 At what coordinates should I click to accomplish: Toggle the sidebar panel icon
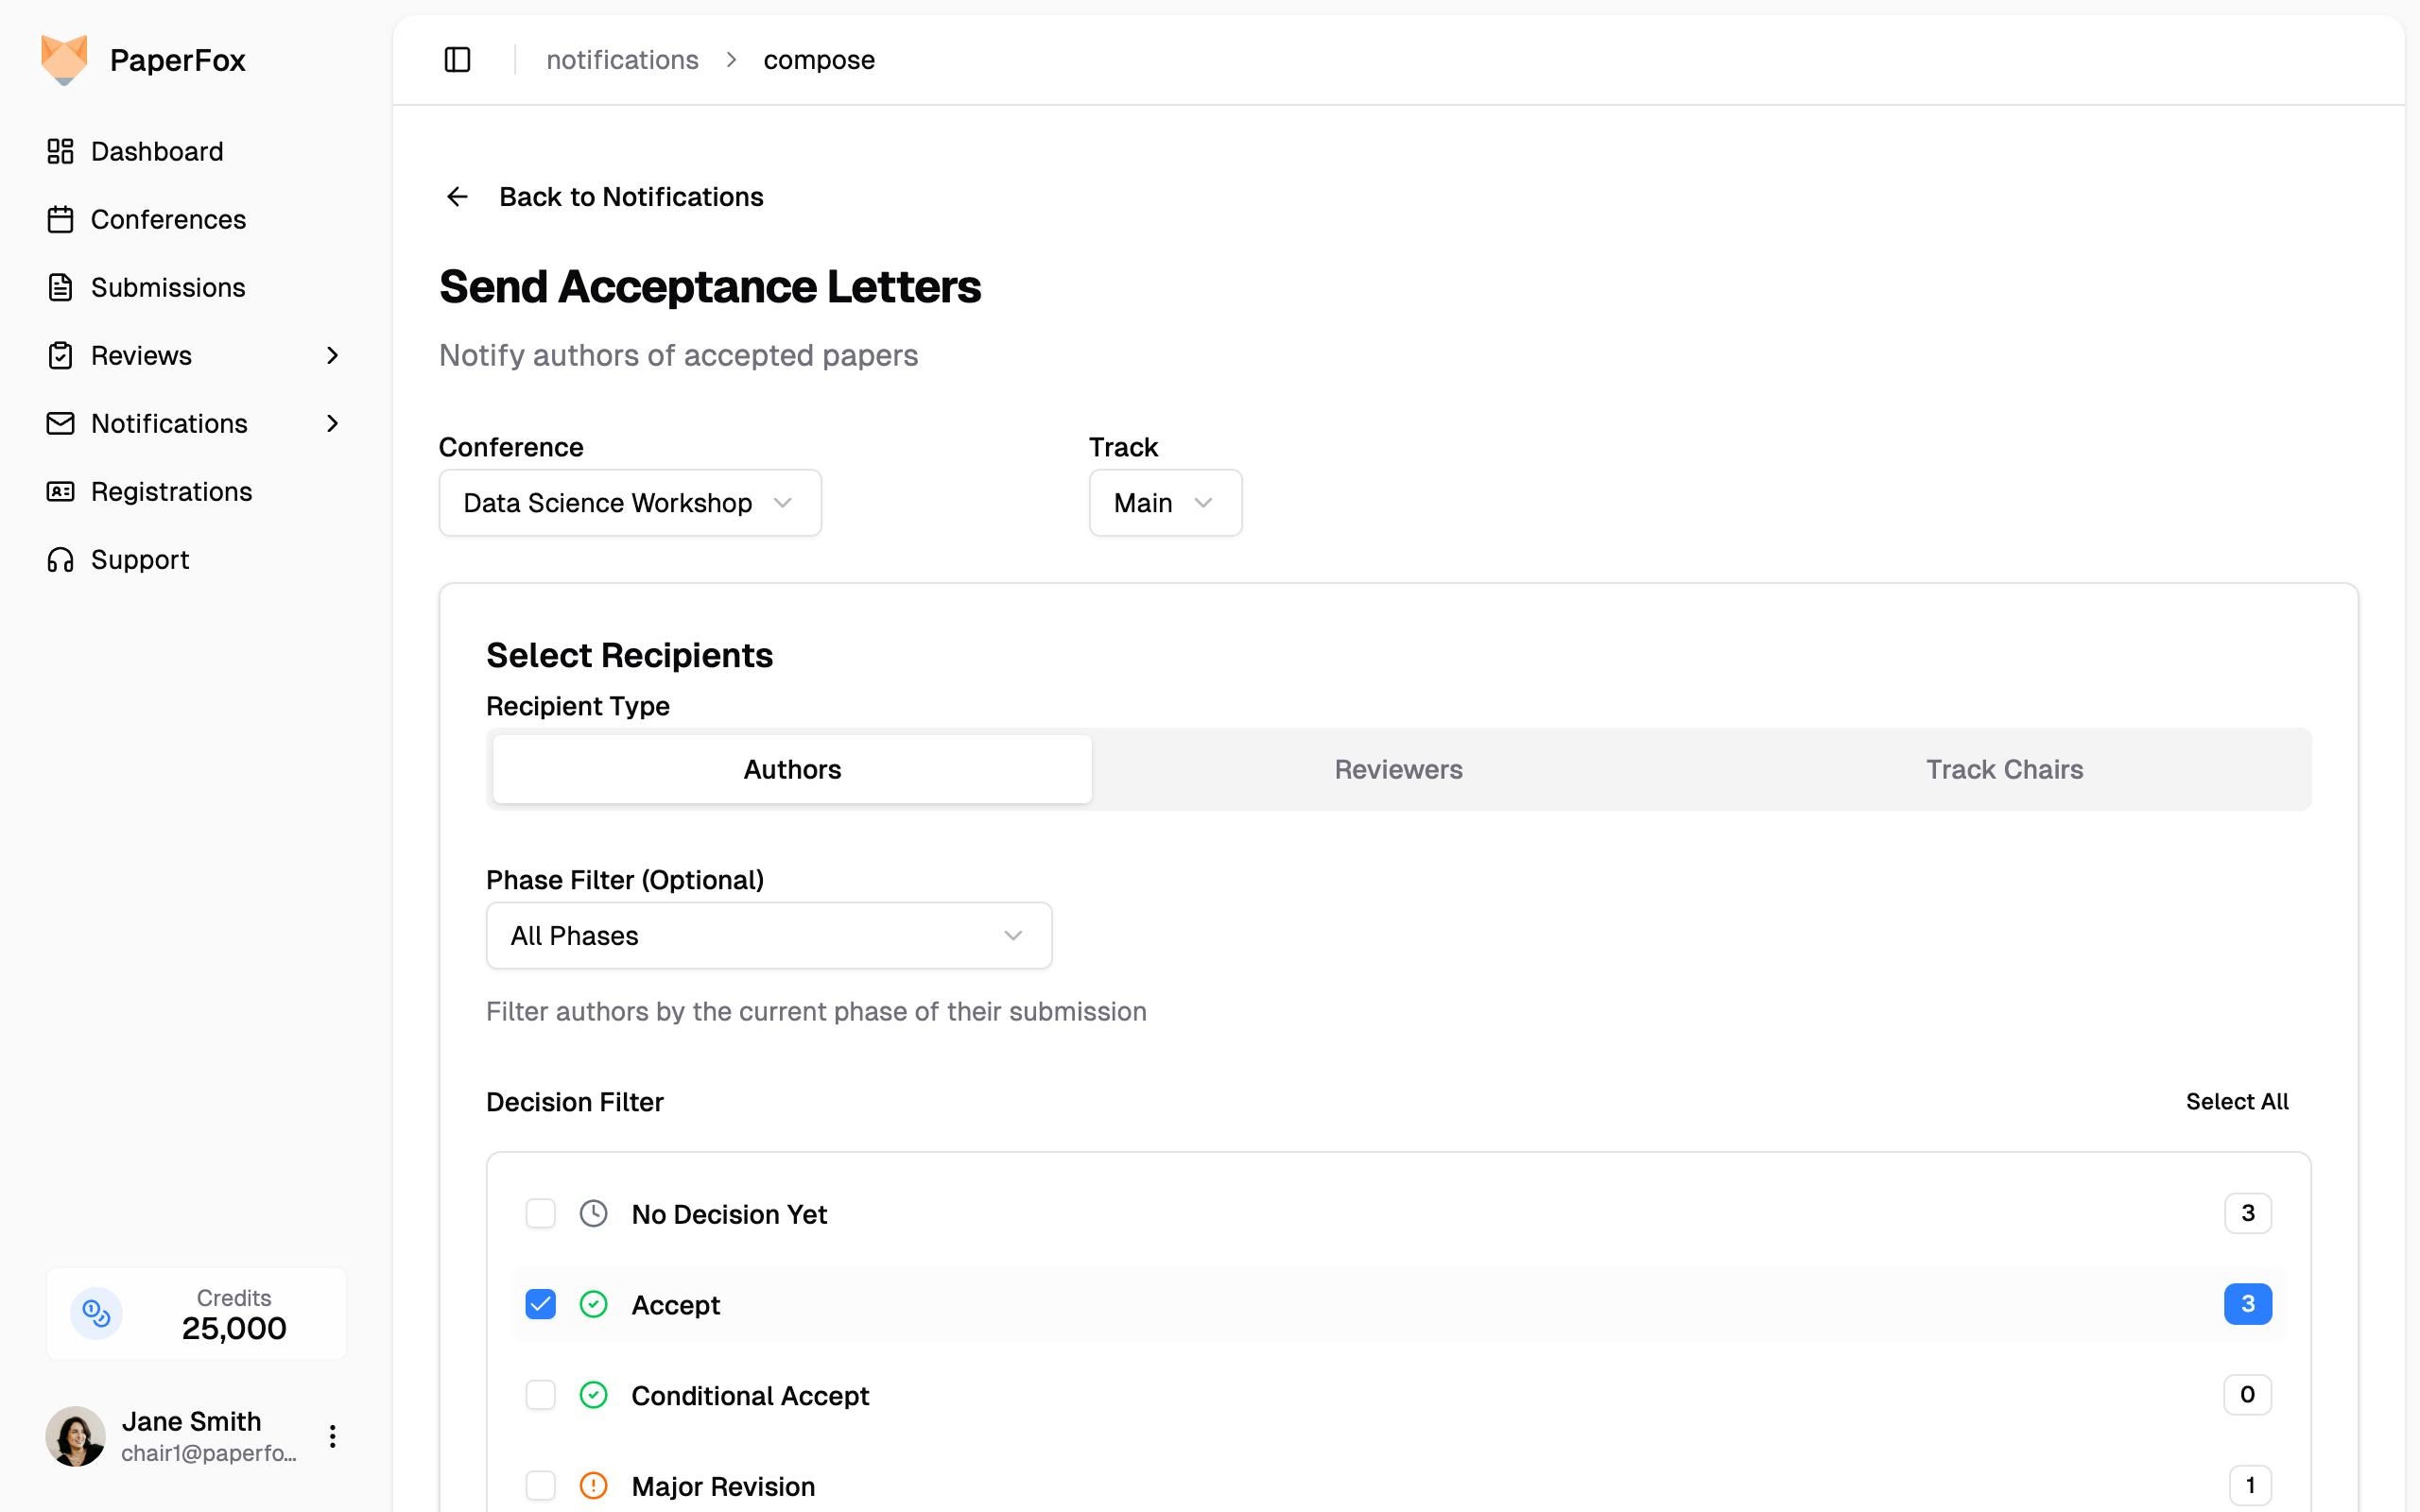pyautogui.click(x=457, y=60)
